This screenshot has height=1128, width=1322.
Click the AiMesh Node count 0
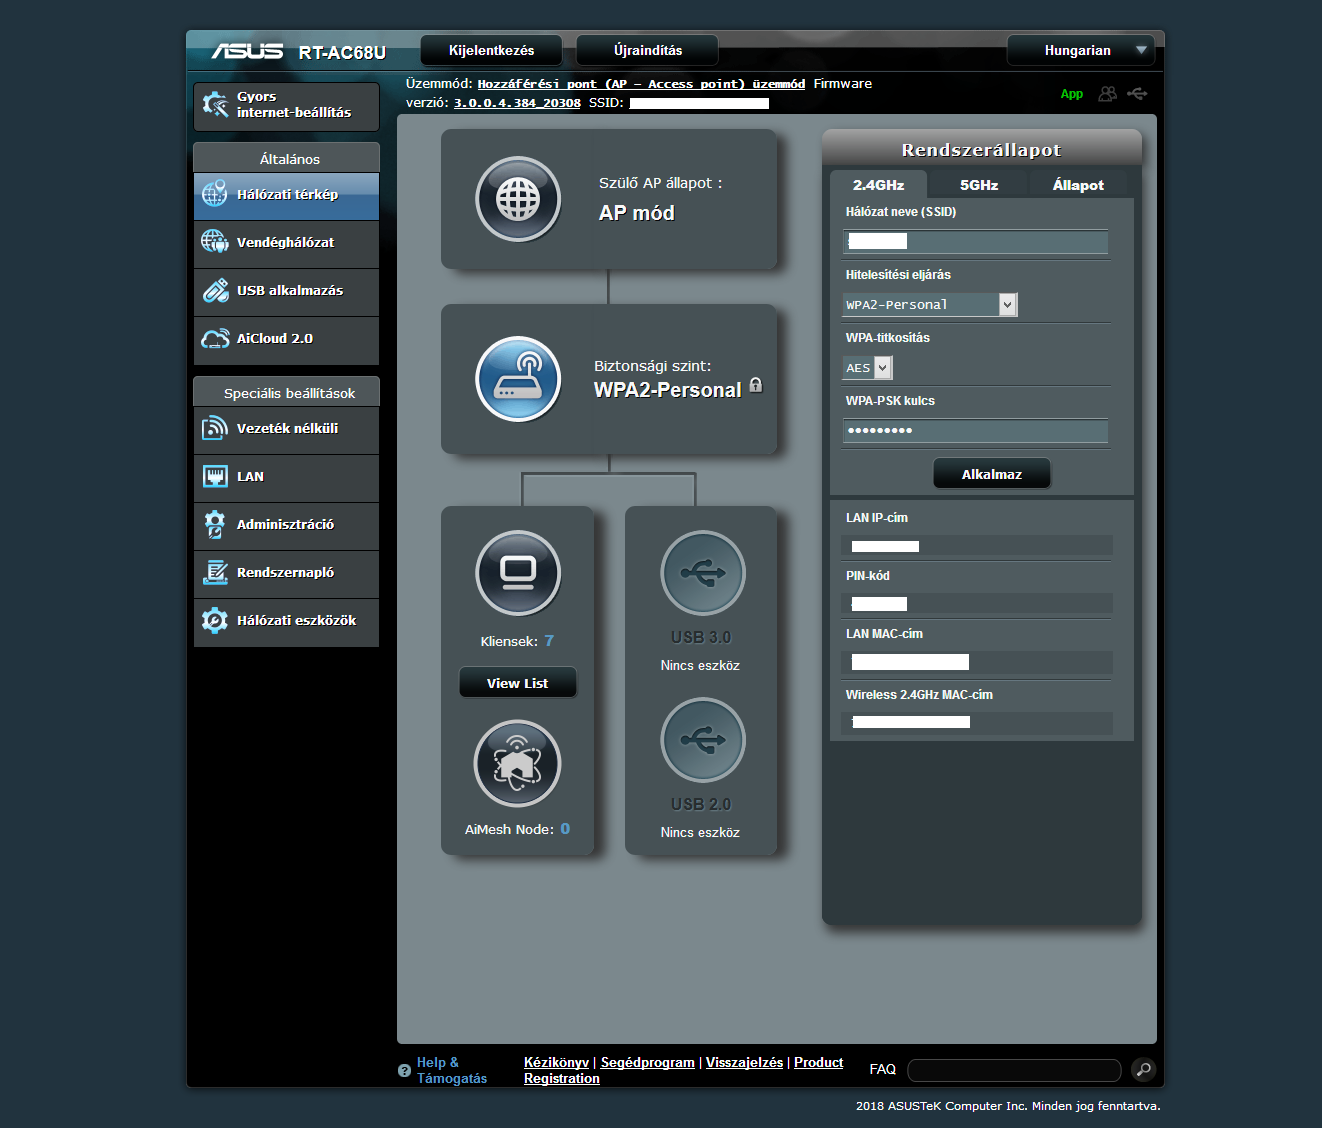click(x=565, y=829)
